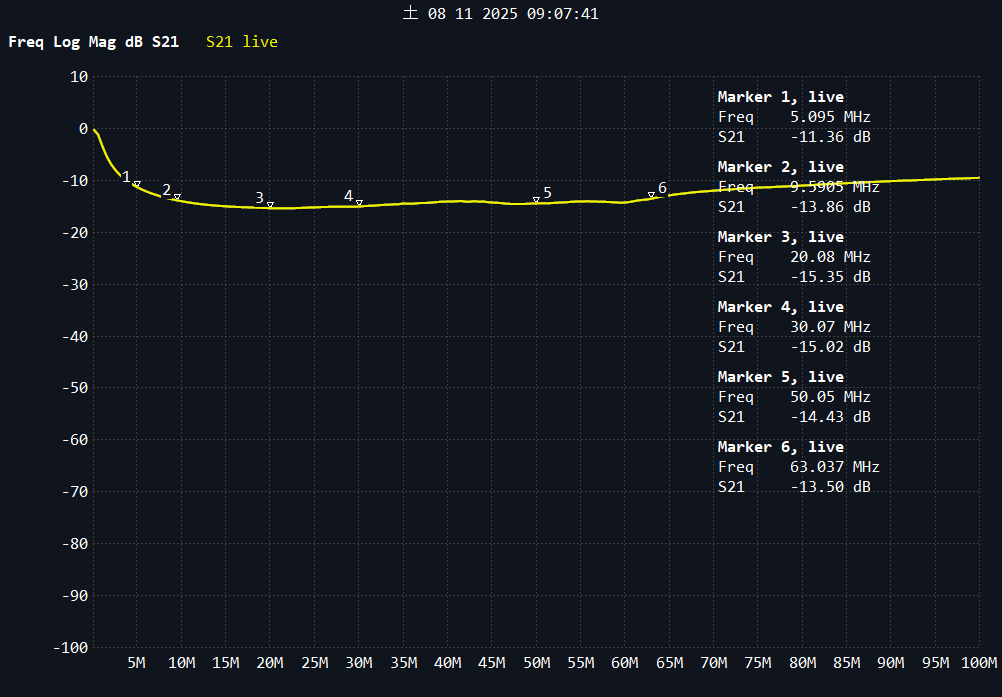Click the yellow 'S21 live' trace label
Screen dimensions: 1002x697
(242, 42)
